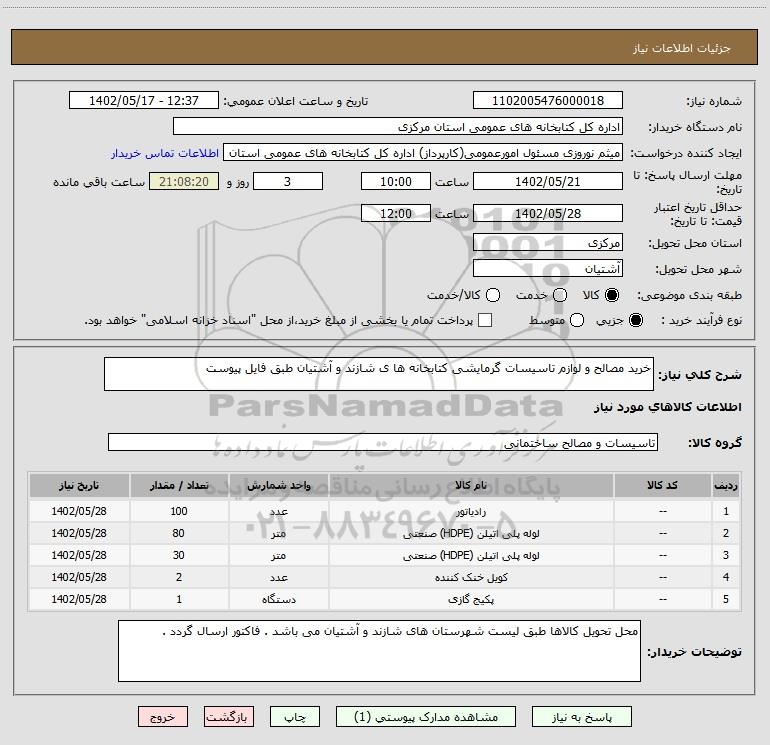Viewport: 770px width, 745px height.
Task: Click the تعداد / مقدار column header
Action: [179, 485]
